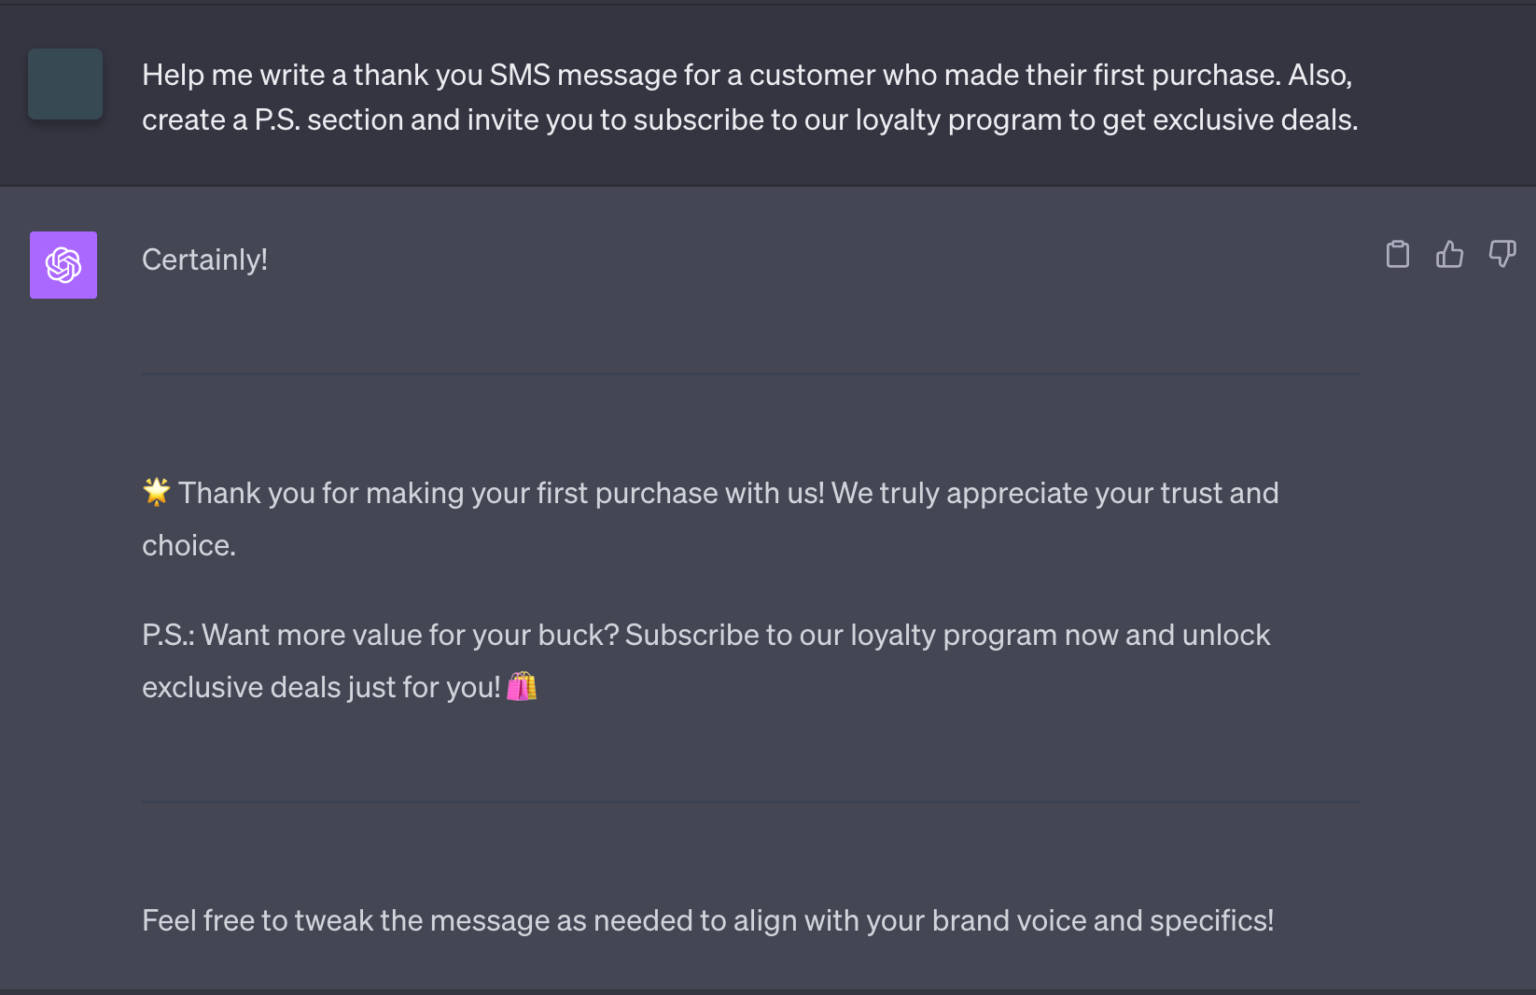Click the ChatGPT purple spiral avatar
This screenshot has height=995, width=1536.
(x=63, y=265)
